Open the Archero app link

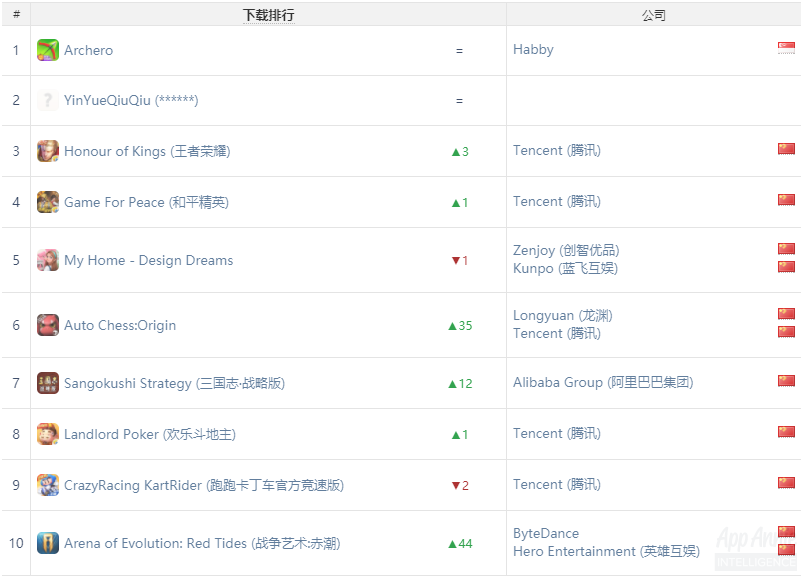(x=88, y=50)
